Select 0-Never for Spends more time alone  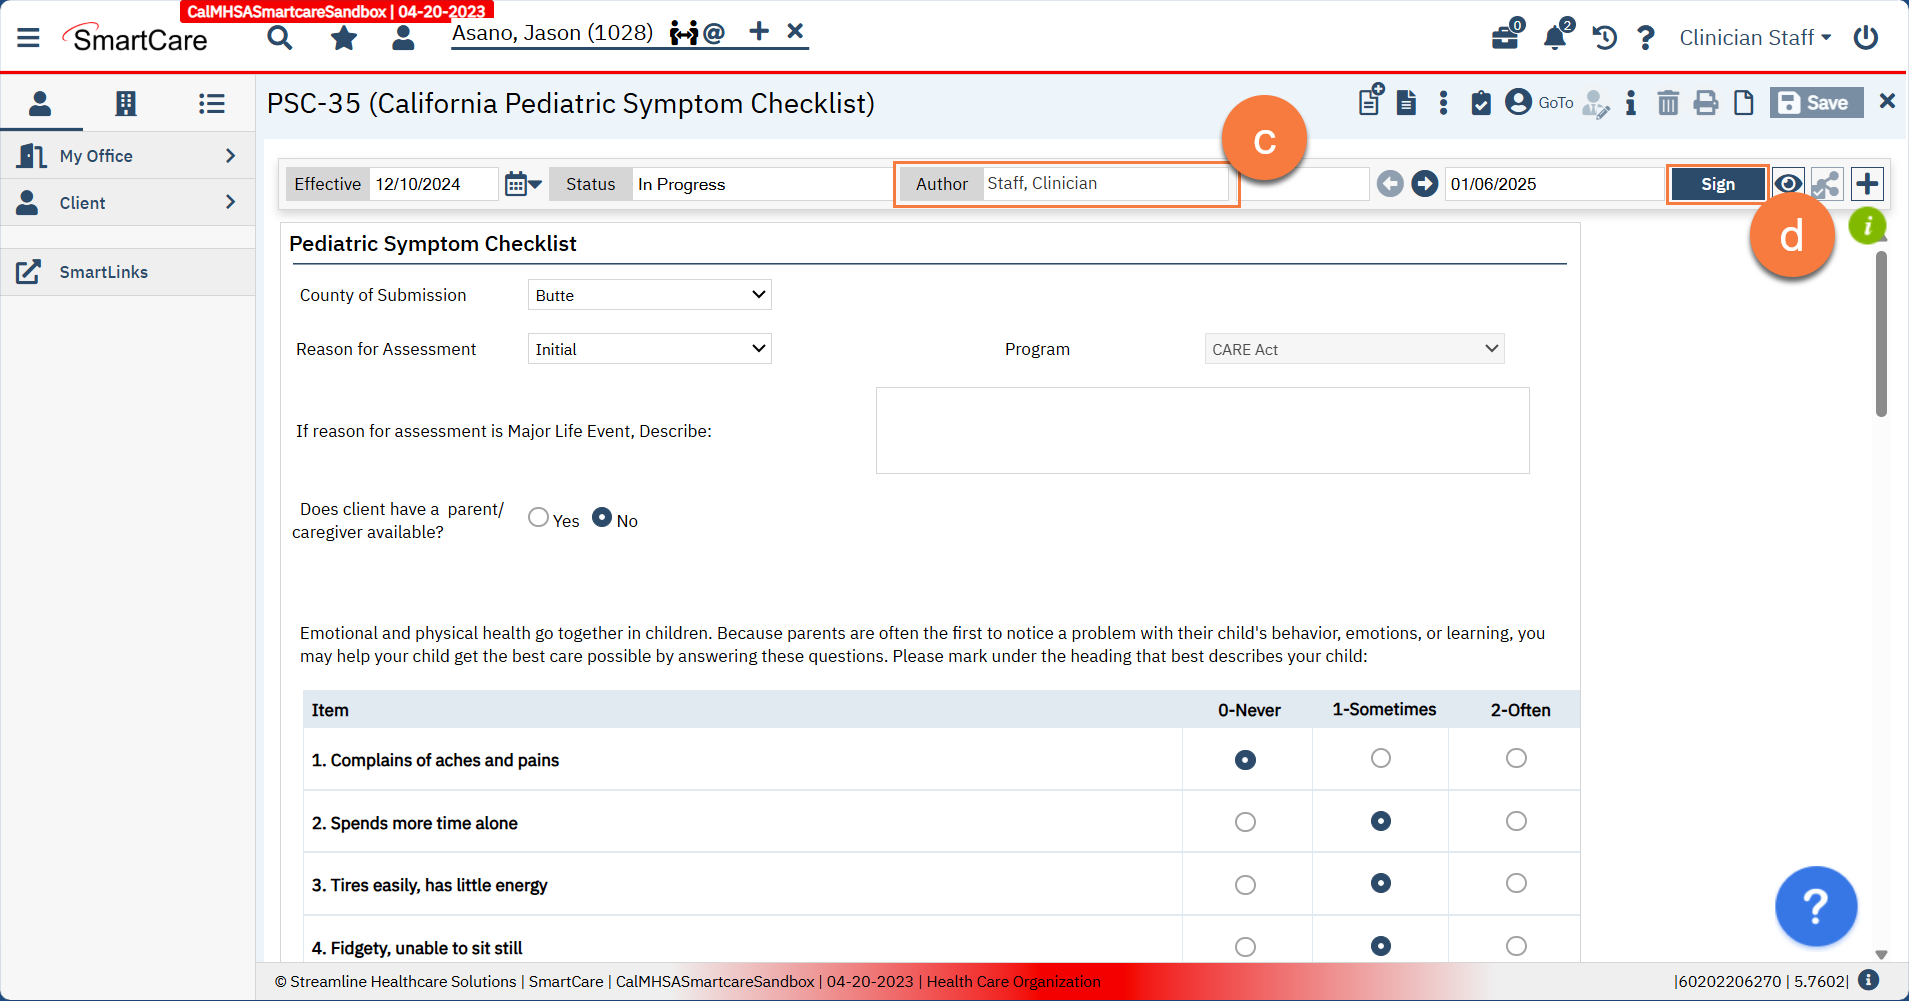[1245, 822]
